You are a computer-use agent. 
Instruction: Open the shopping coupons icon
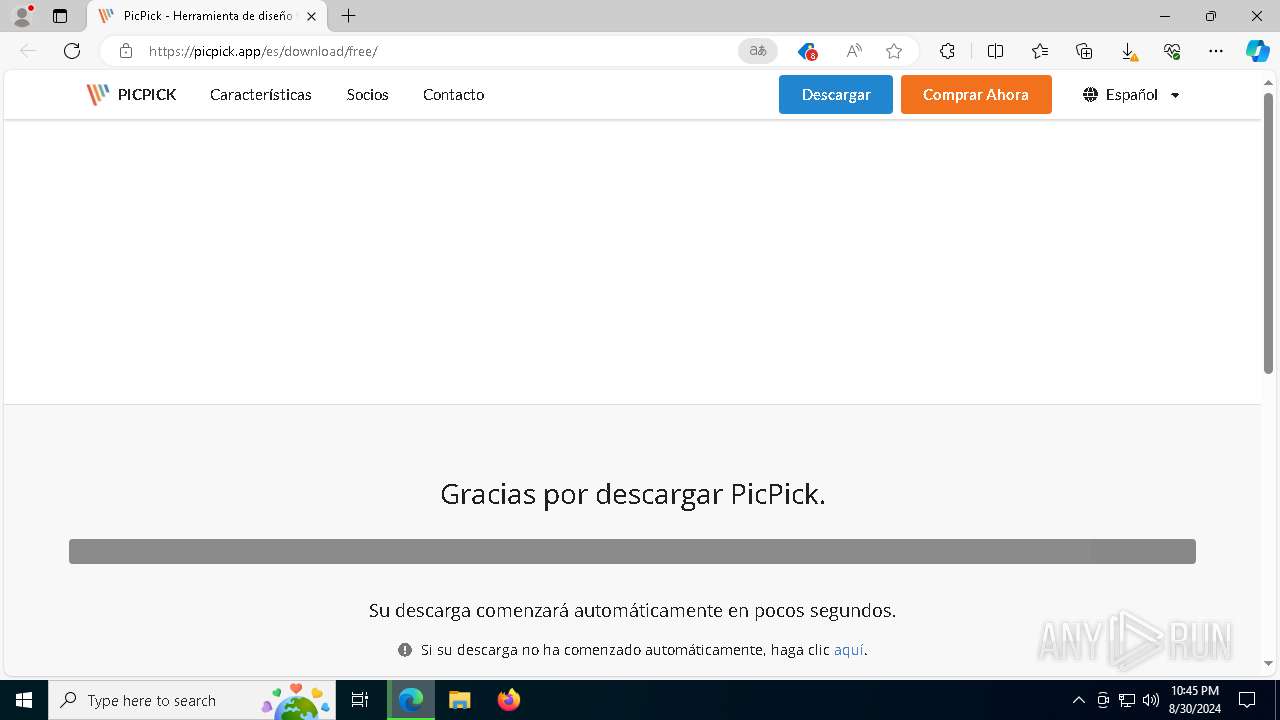click(x=807, y=51)
